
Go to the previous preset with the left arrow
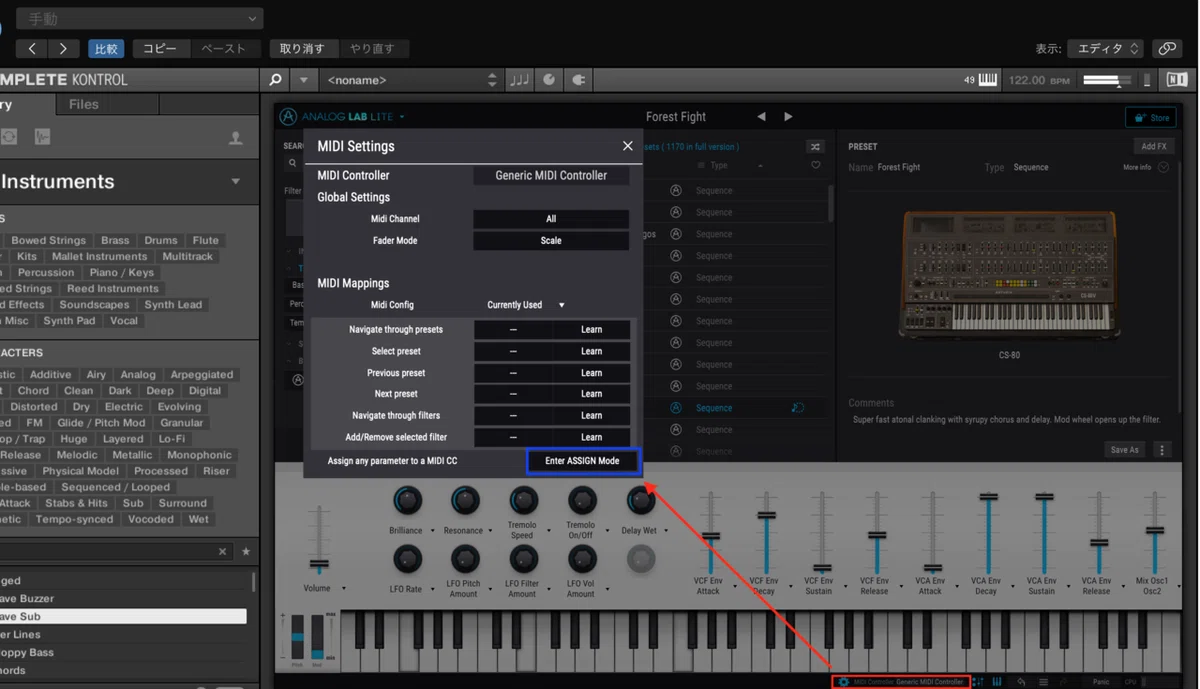point(761,117)
